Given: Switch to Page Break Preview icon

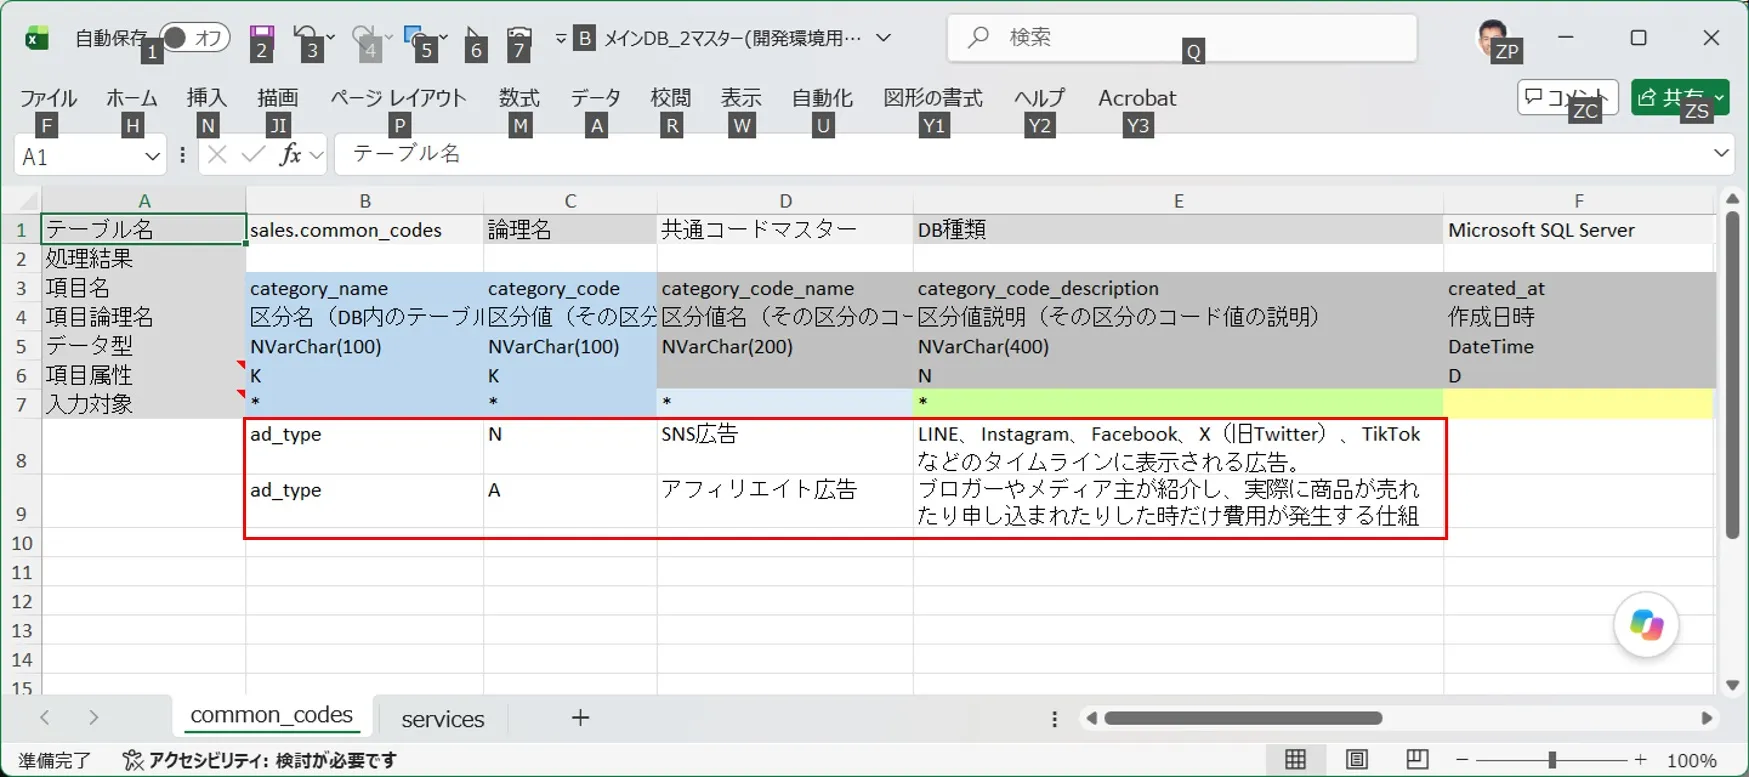Looking at the screenshot, I should coord(1417,760).
